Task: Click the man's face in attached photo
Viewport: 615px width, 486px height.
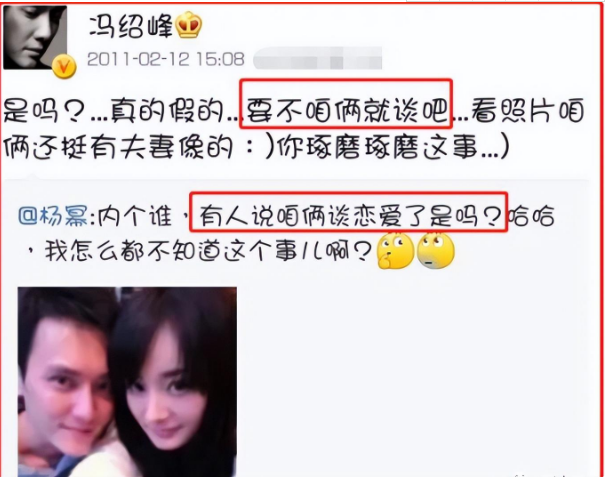Action: tap(69, 386)
